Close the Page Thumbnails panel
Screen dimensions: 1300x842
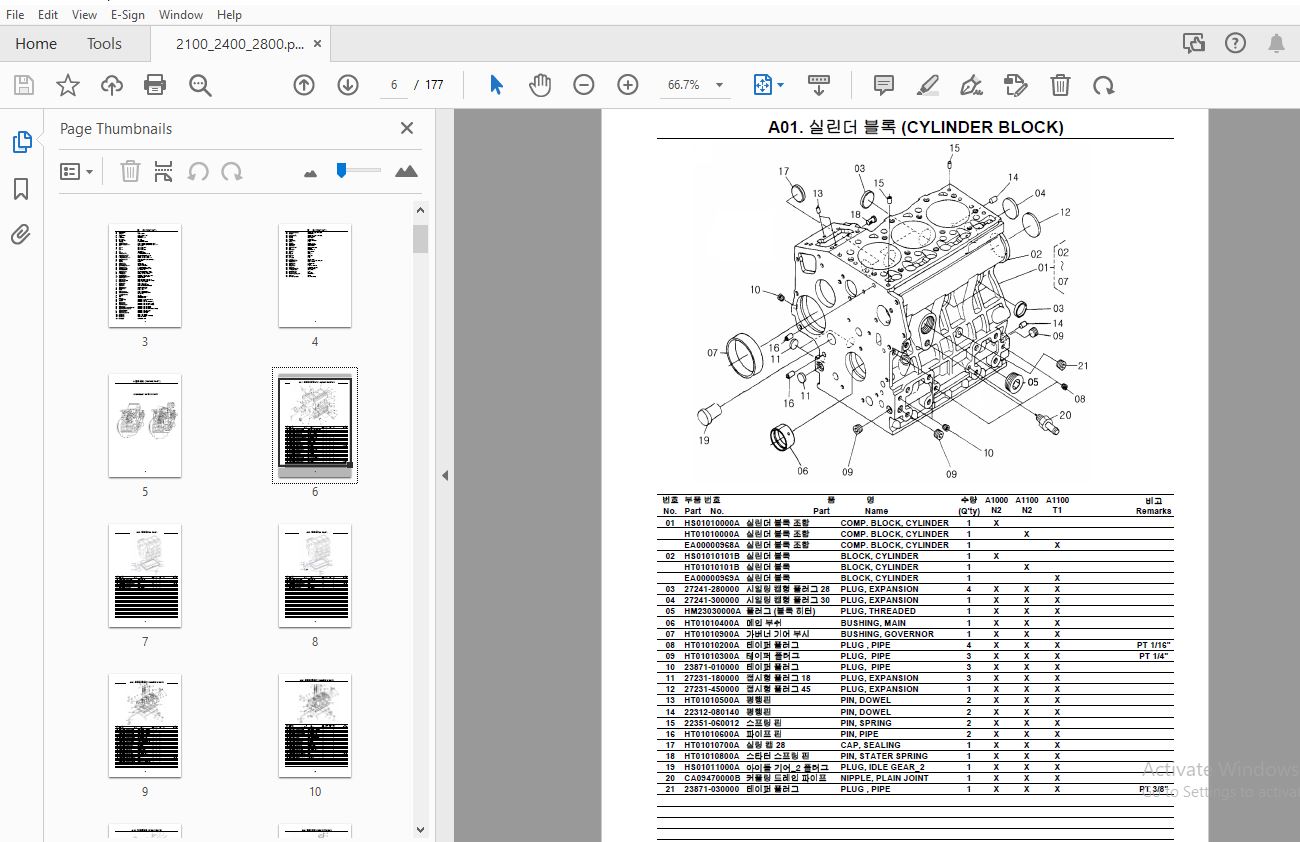click(407, 128)
